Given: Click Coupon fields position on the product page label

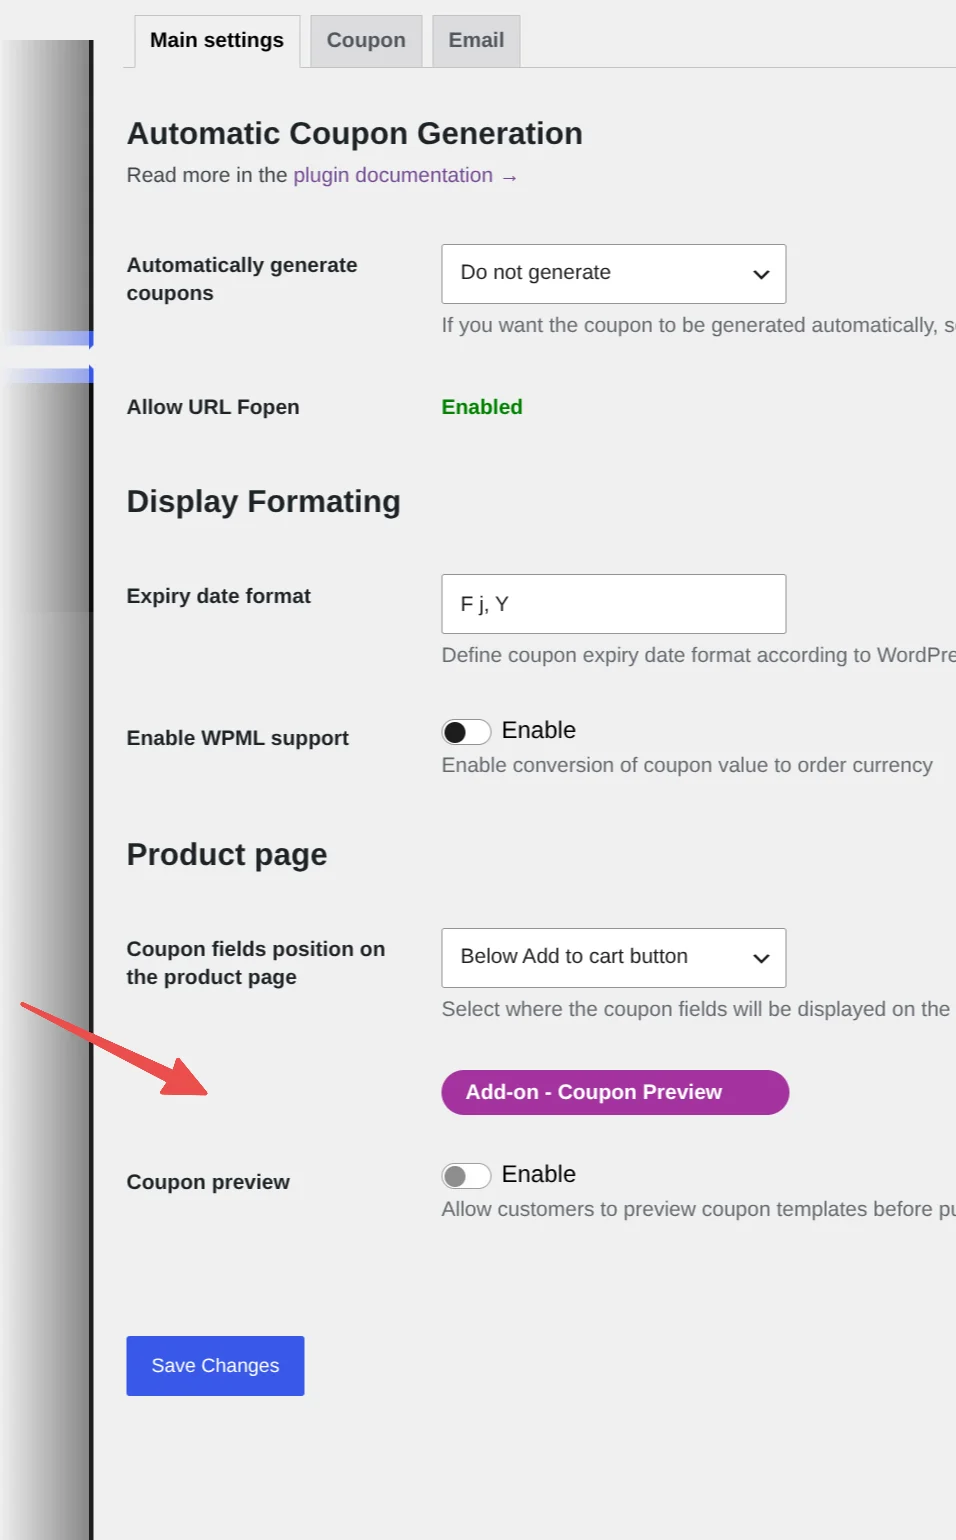Looking at the screenshot, I should click(255, 963).
